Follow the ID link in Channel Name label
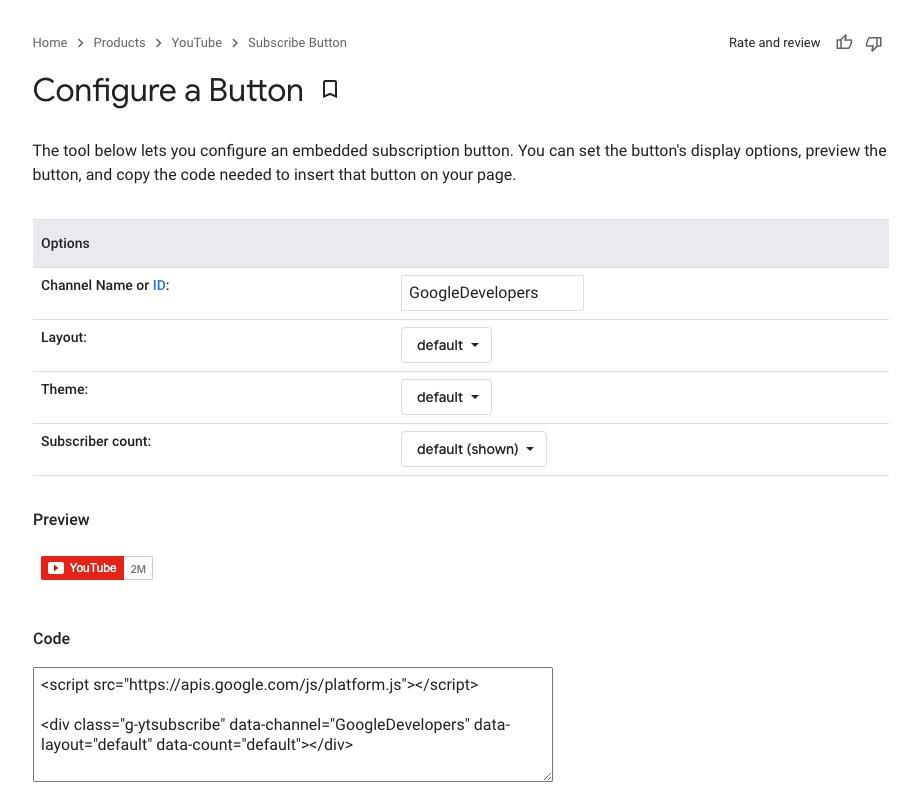This screenshot has width=919, height=805. [x=159, y=286]
